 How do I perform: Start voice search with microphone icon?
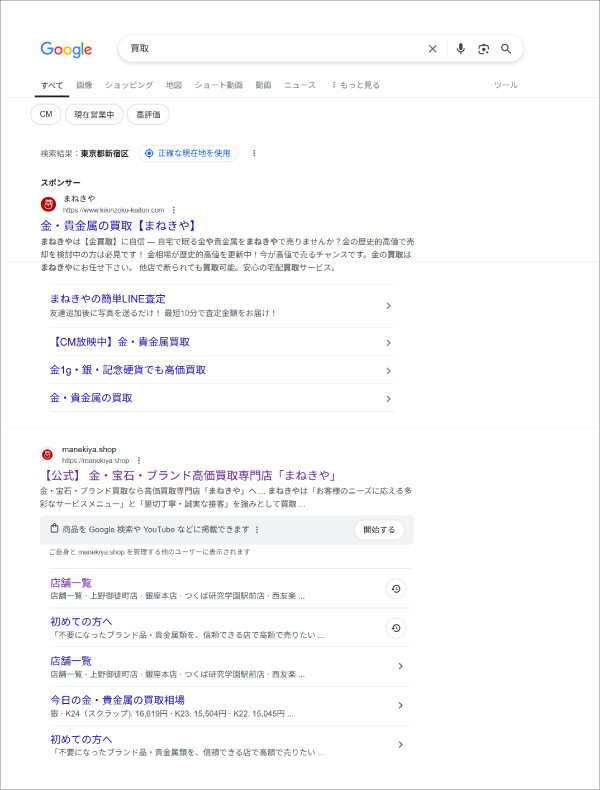click(x=460, y=49)
